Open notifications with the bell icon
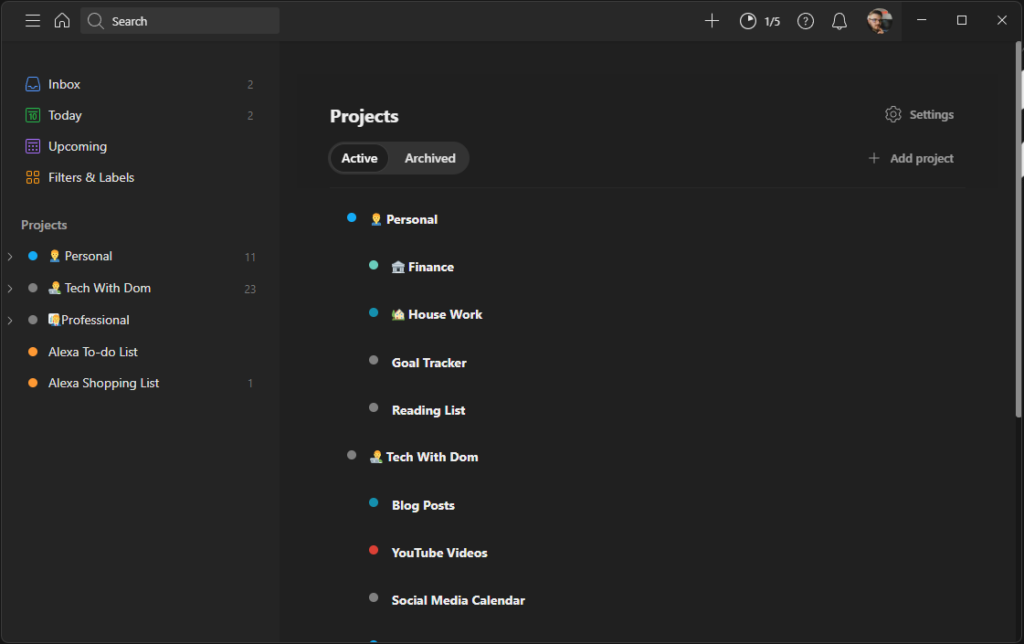Image resolution: width=1024 pixels, height=644 pixels. (x=839, y=20)
